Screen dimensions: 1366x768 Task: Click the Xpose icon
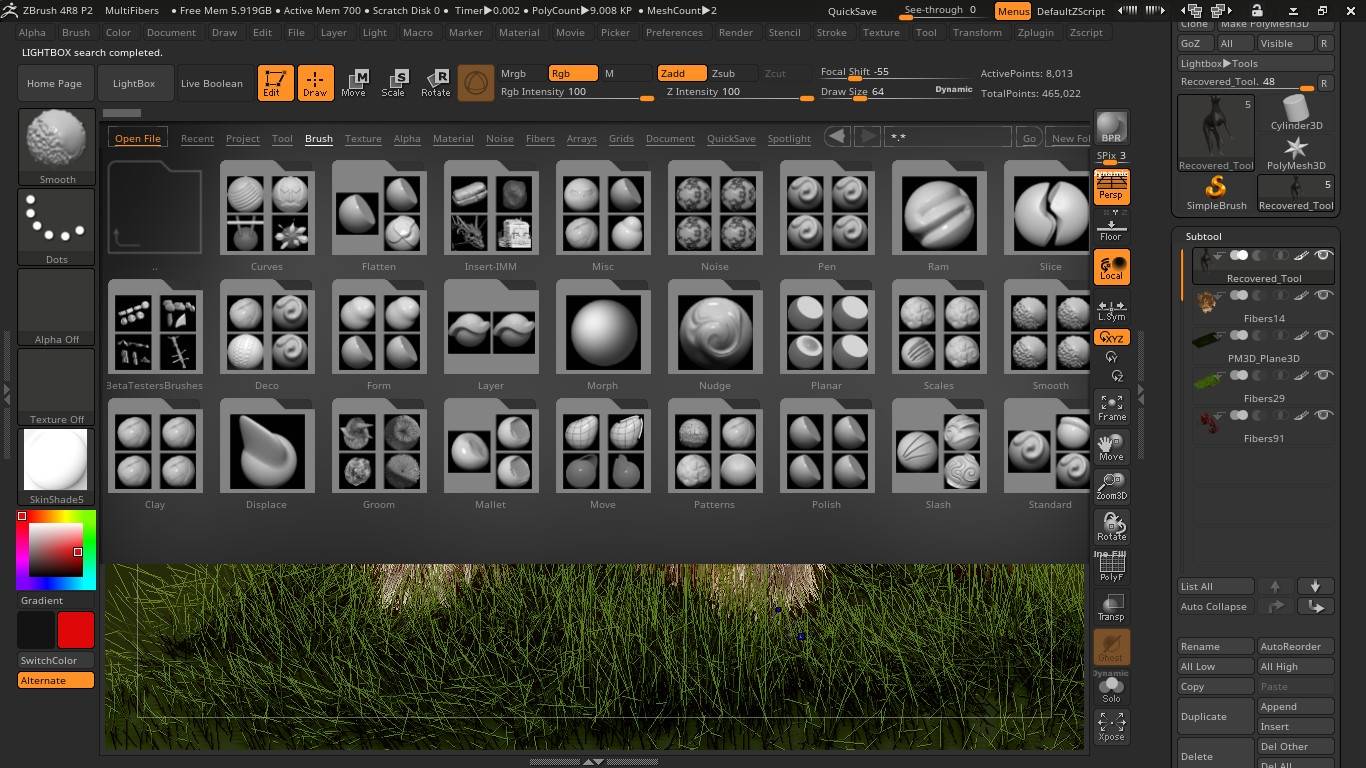click(x=1111, y=726)
